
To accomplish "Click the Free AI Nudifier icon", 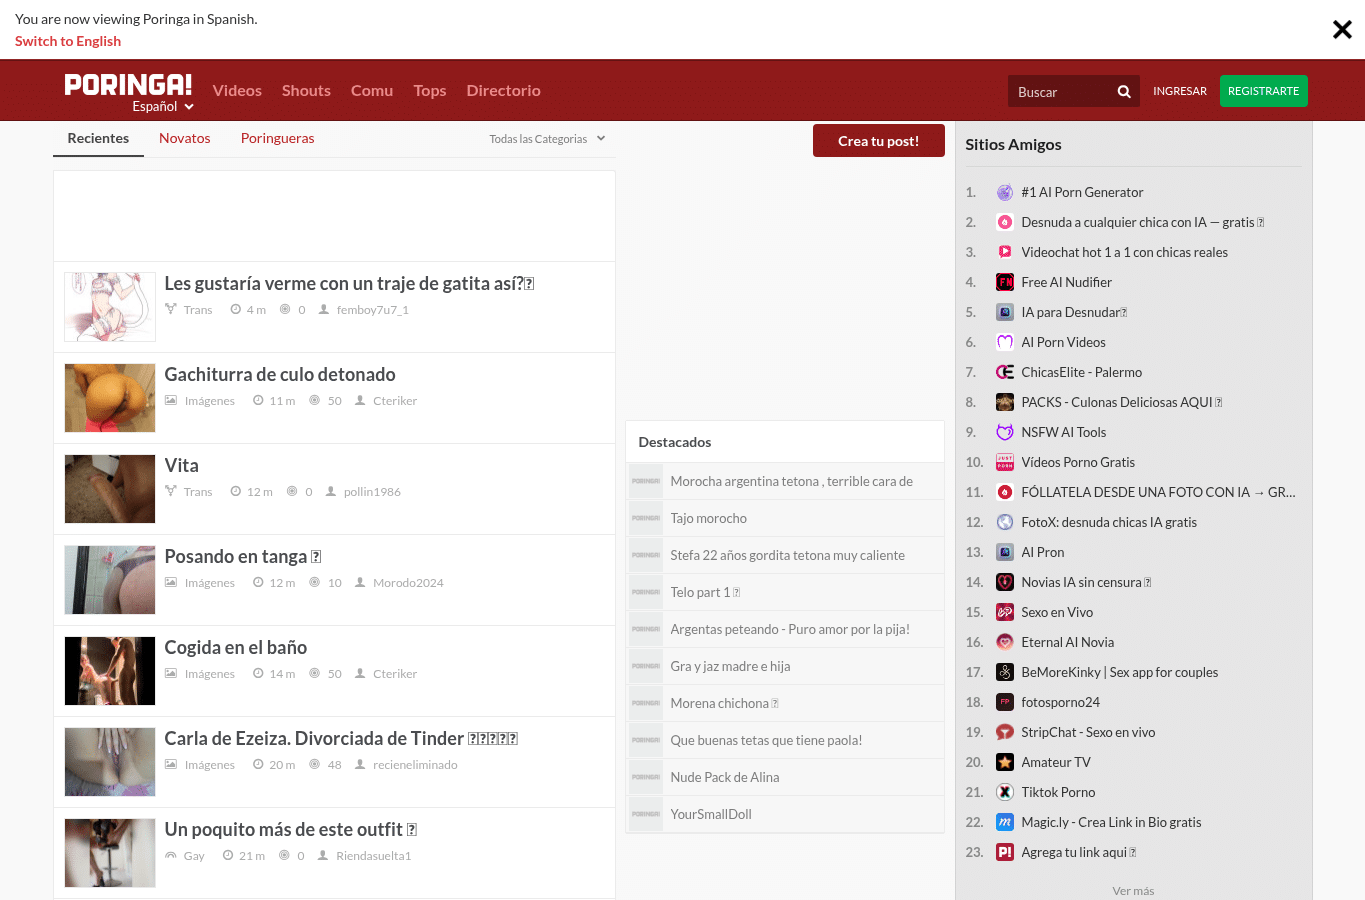I will pos(1005,282).
